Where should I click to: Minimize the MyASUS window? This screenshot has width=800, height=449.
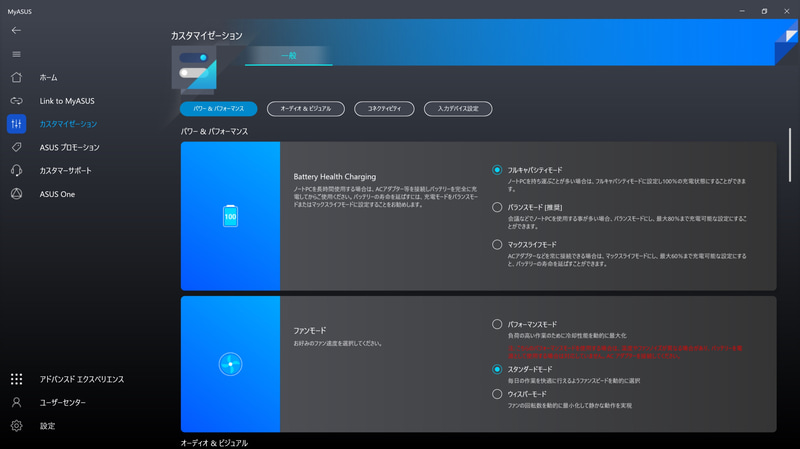pyautogui.click(x=742, y=11)
